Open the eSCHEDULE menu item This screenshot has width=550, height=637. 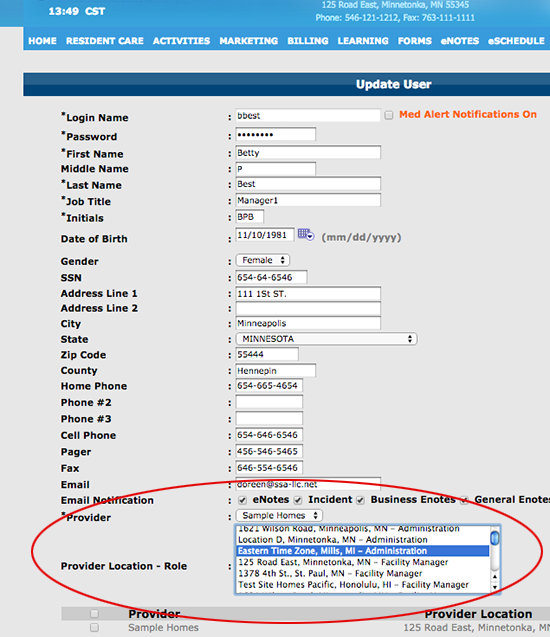click(516, 41)
